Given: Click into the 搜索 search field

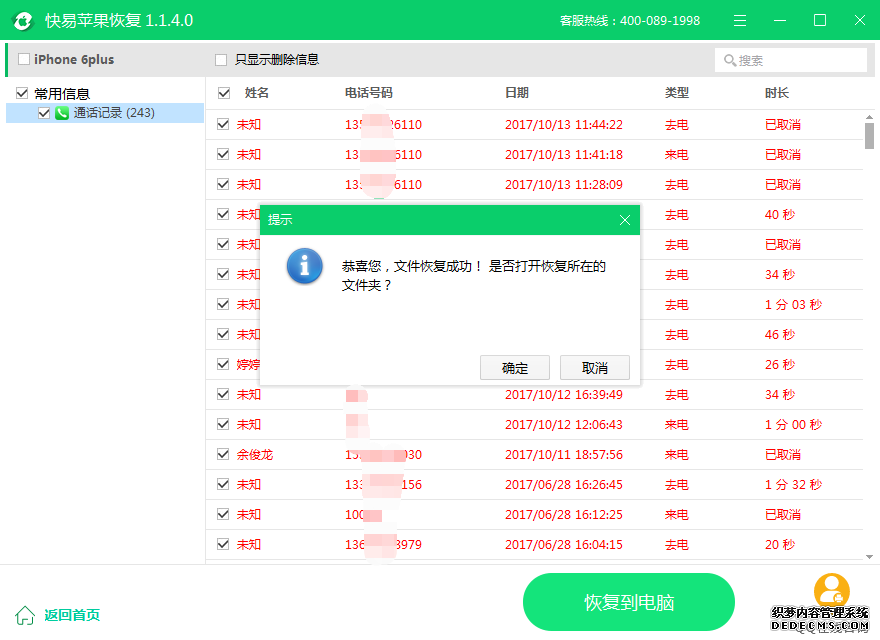Looking at the screenshot, I should click(791, 60).
